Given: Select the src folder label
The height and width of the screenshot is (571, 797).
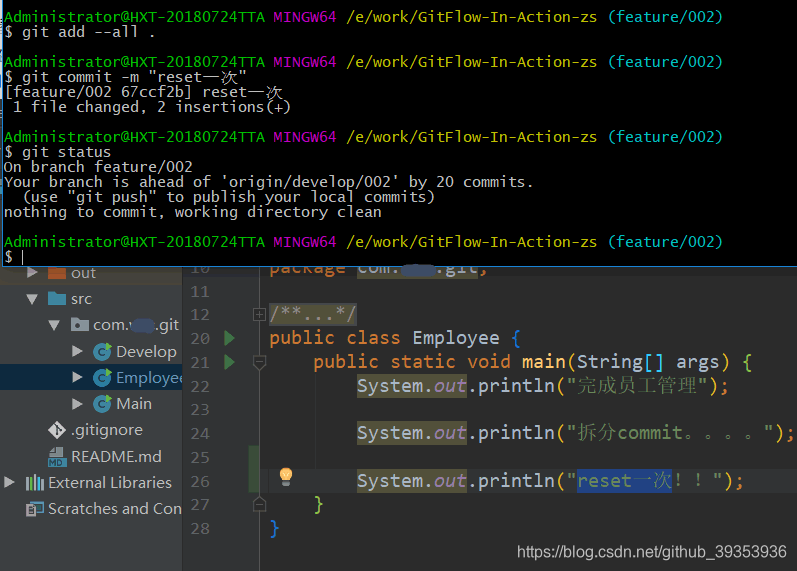Looking at the screenshot, I should [81, 299].
